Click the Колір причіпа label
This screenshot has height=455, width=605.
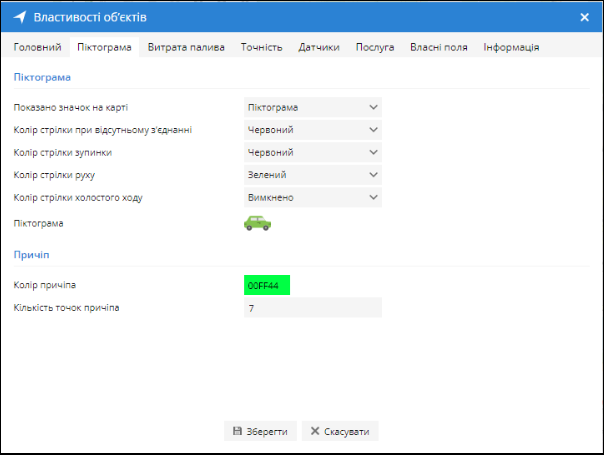tap(45, 285)
